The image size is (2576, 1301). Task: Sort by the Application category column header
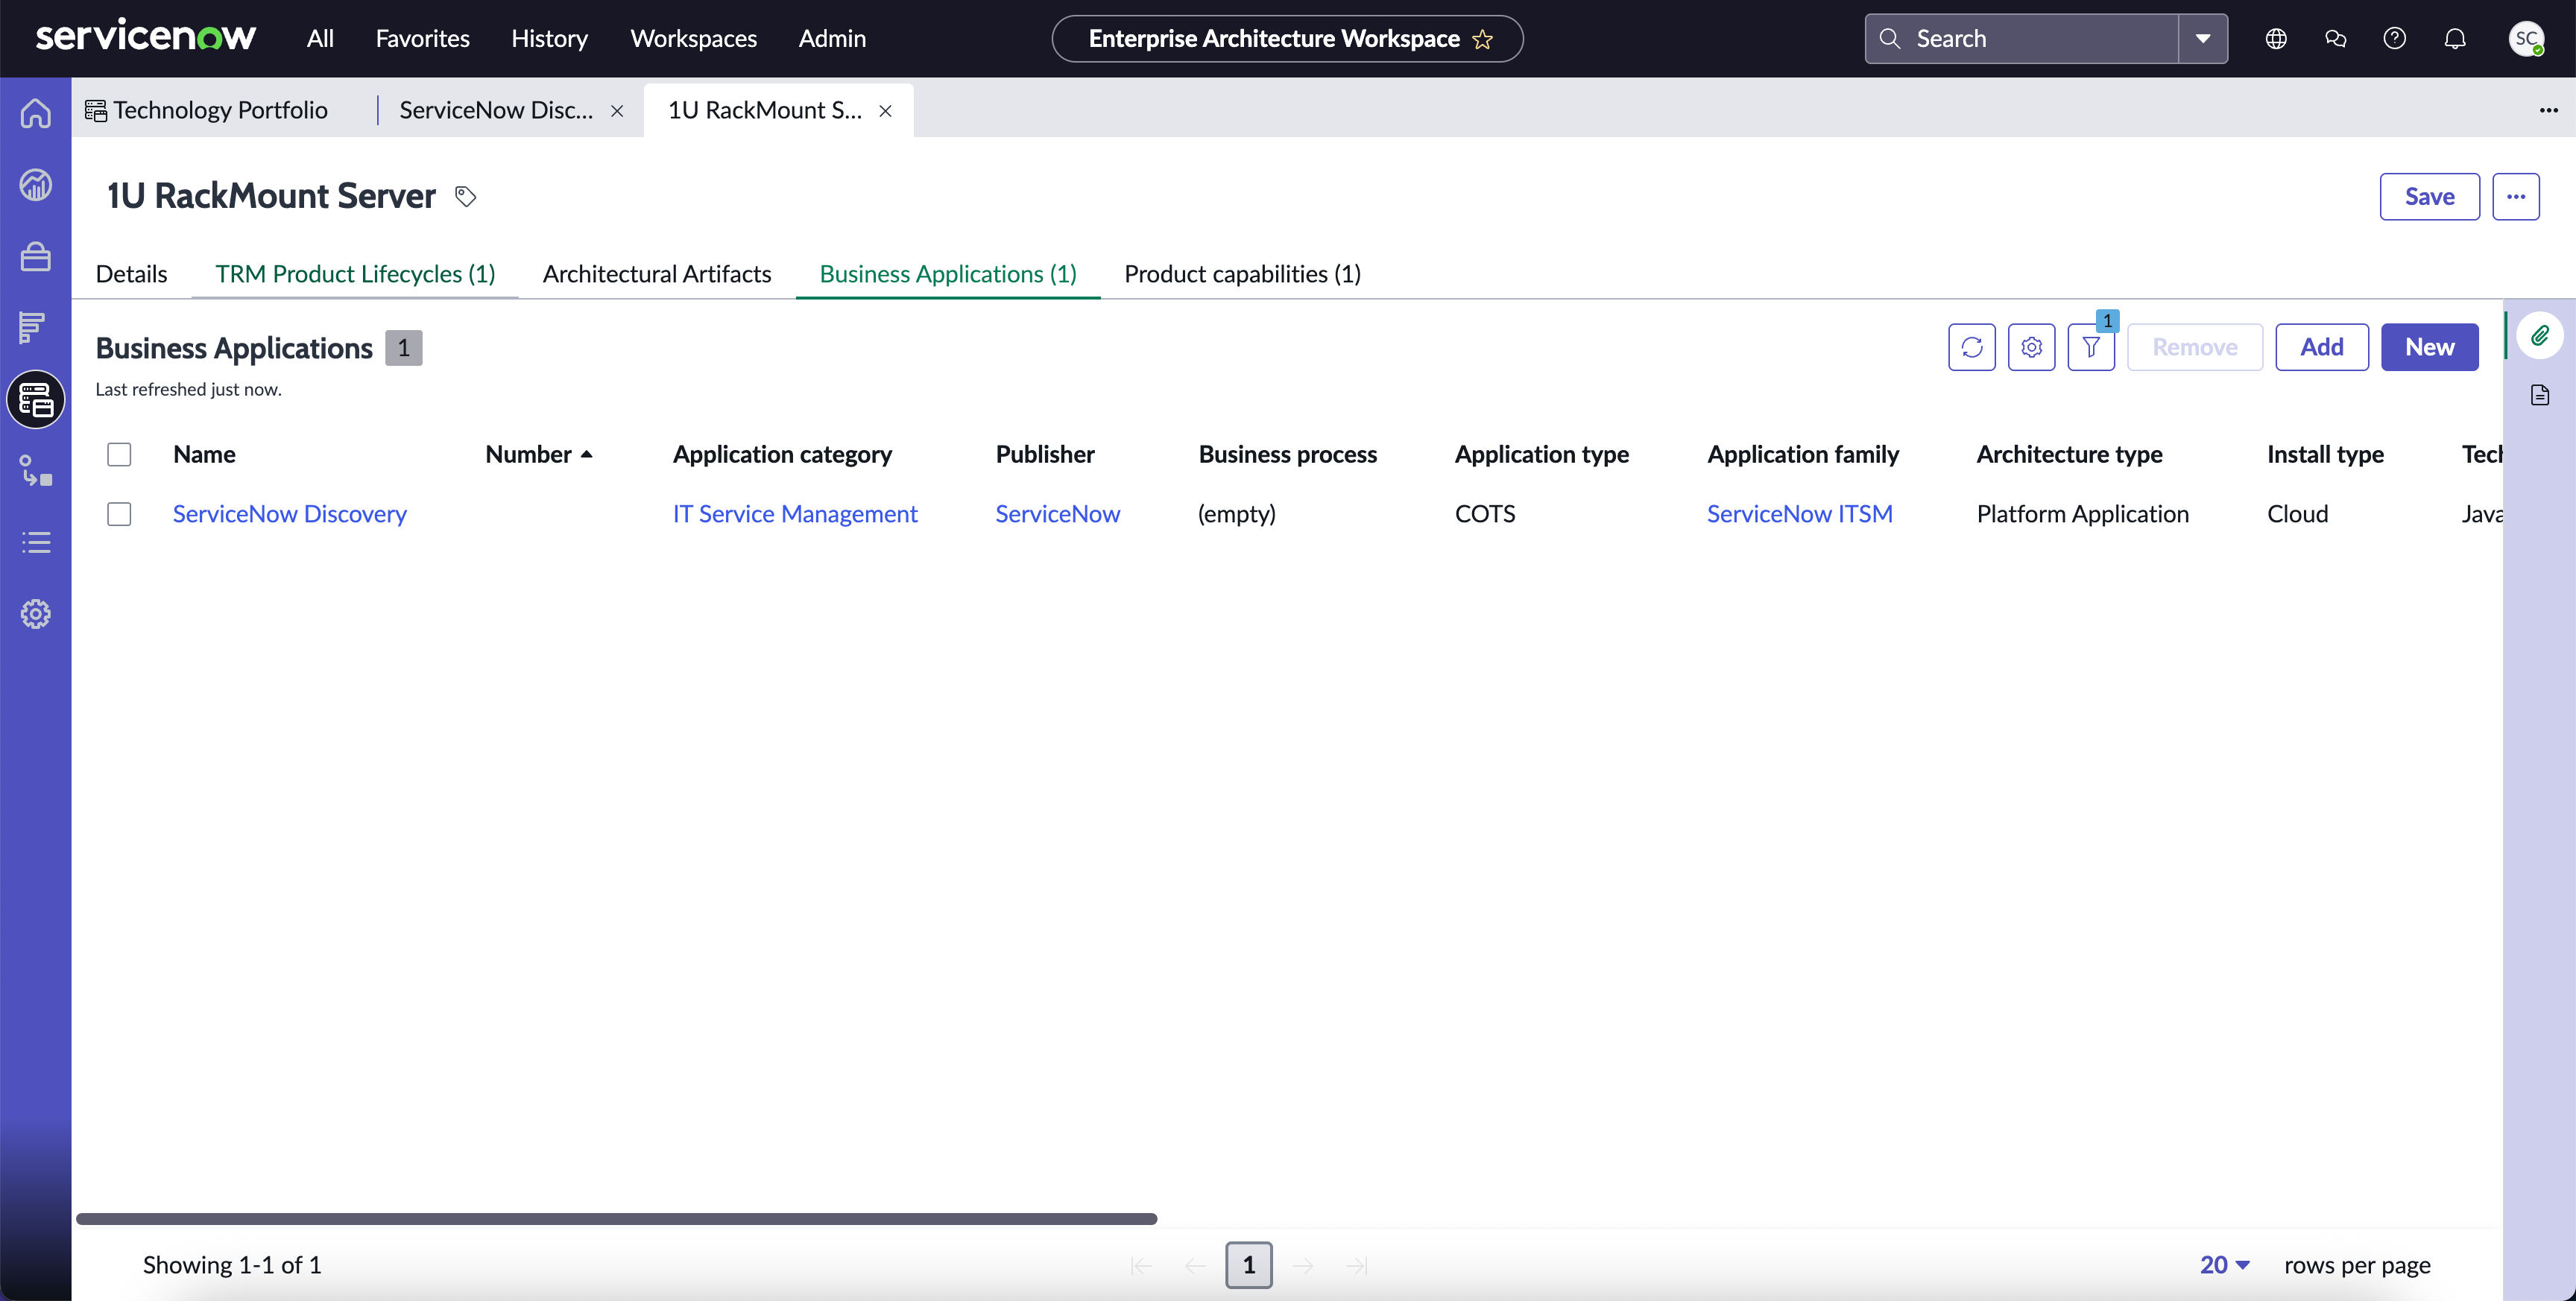(782, 455)
